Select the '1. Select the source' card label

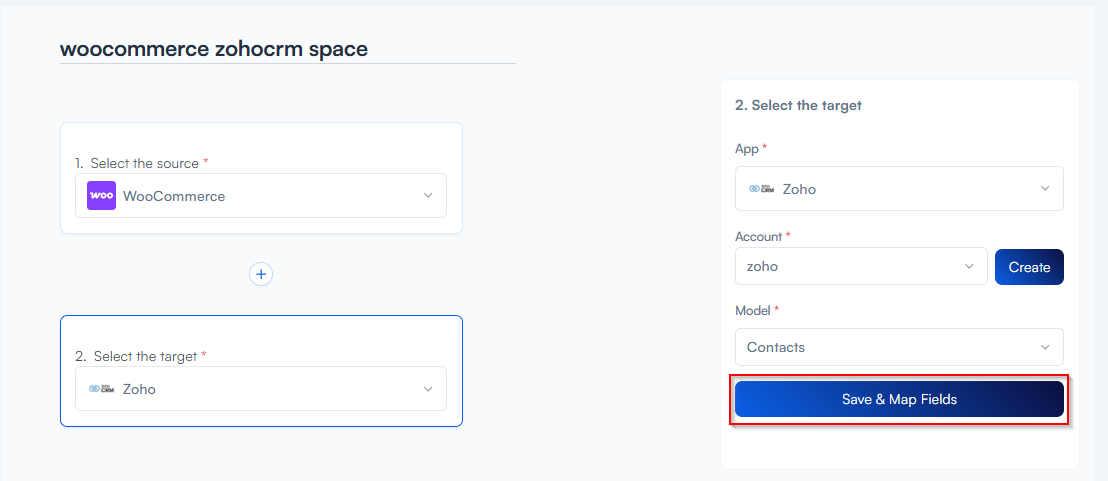[143, 163]
